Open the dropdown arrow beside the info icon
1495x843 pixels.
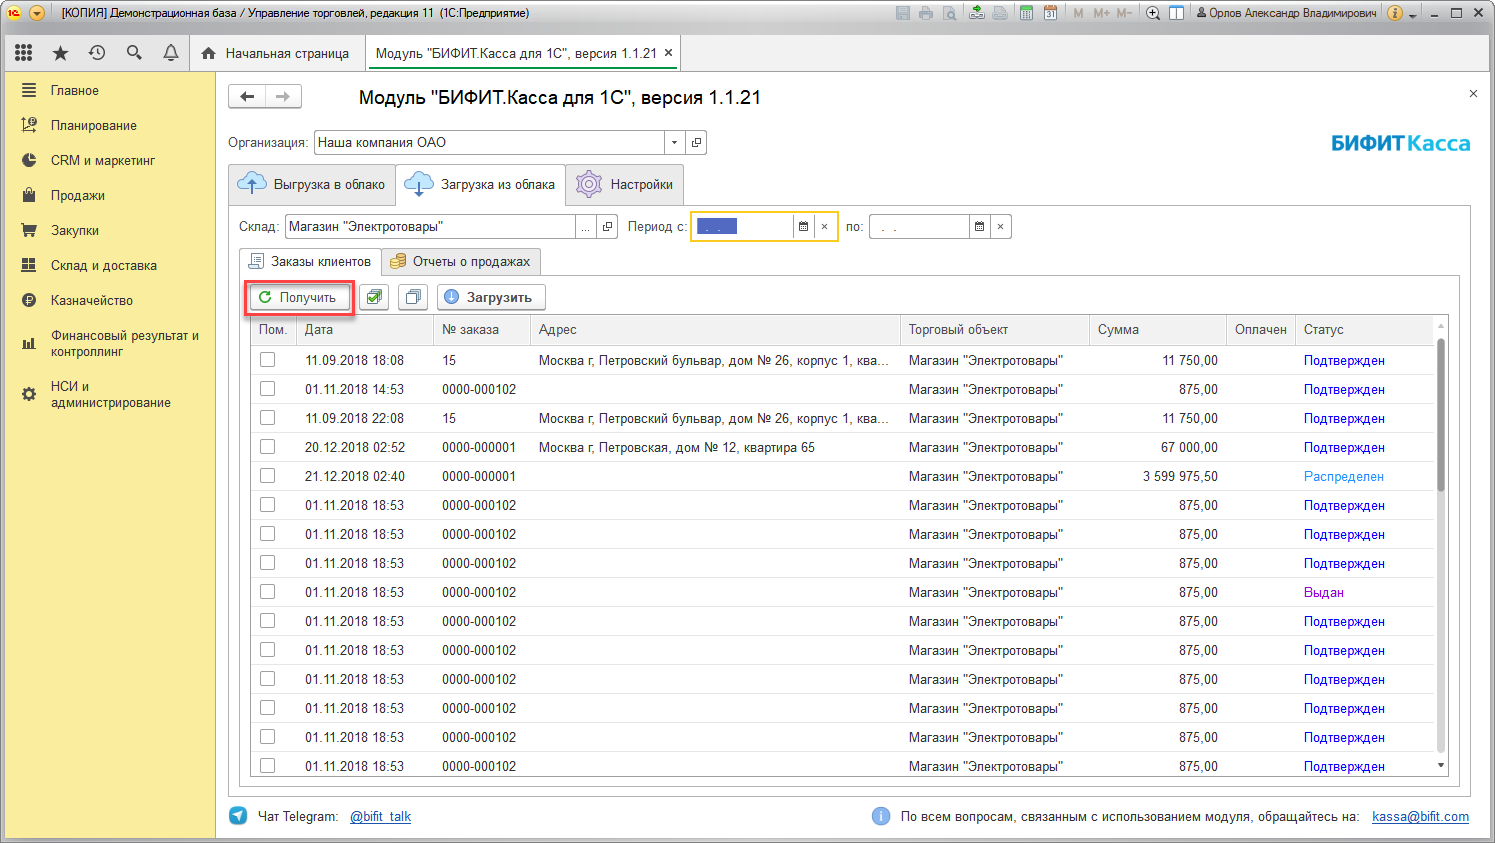coord(1413,15)
